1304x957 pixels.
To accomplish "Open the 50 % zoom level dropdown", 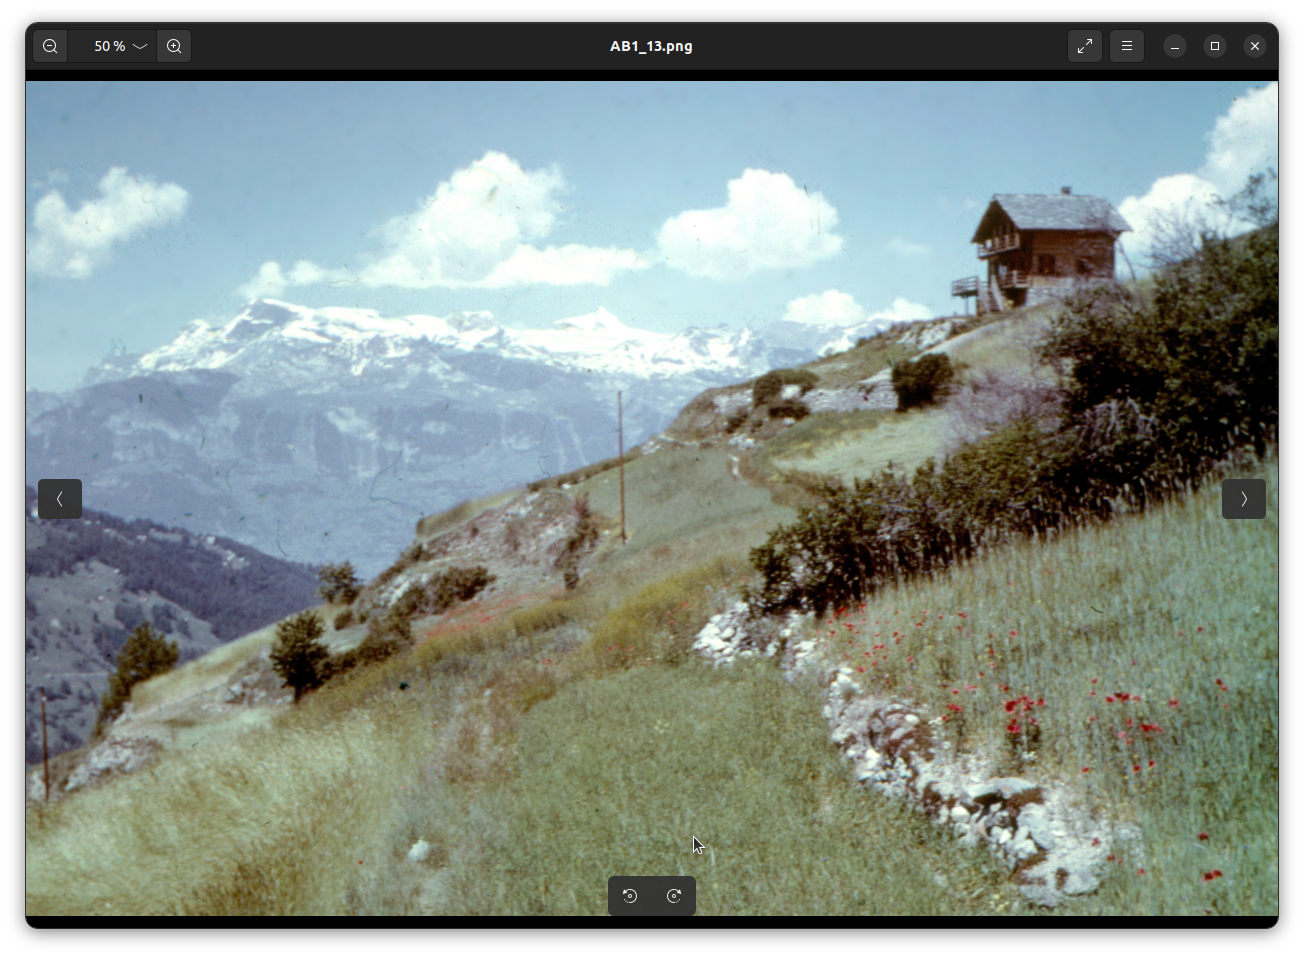I will (x=110, y=46).
